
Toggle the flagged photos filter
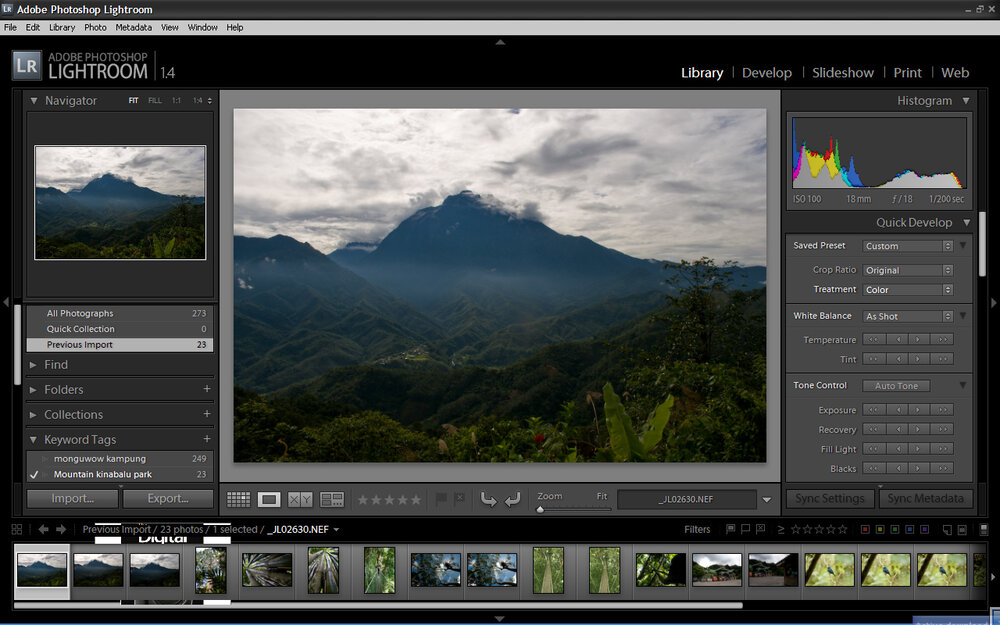coord(730,529)
